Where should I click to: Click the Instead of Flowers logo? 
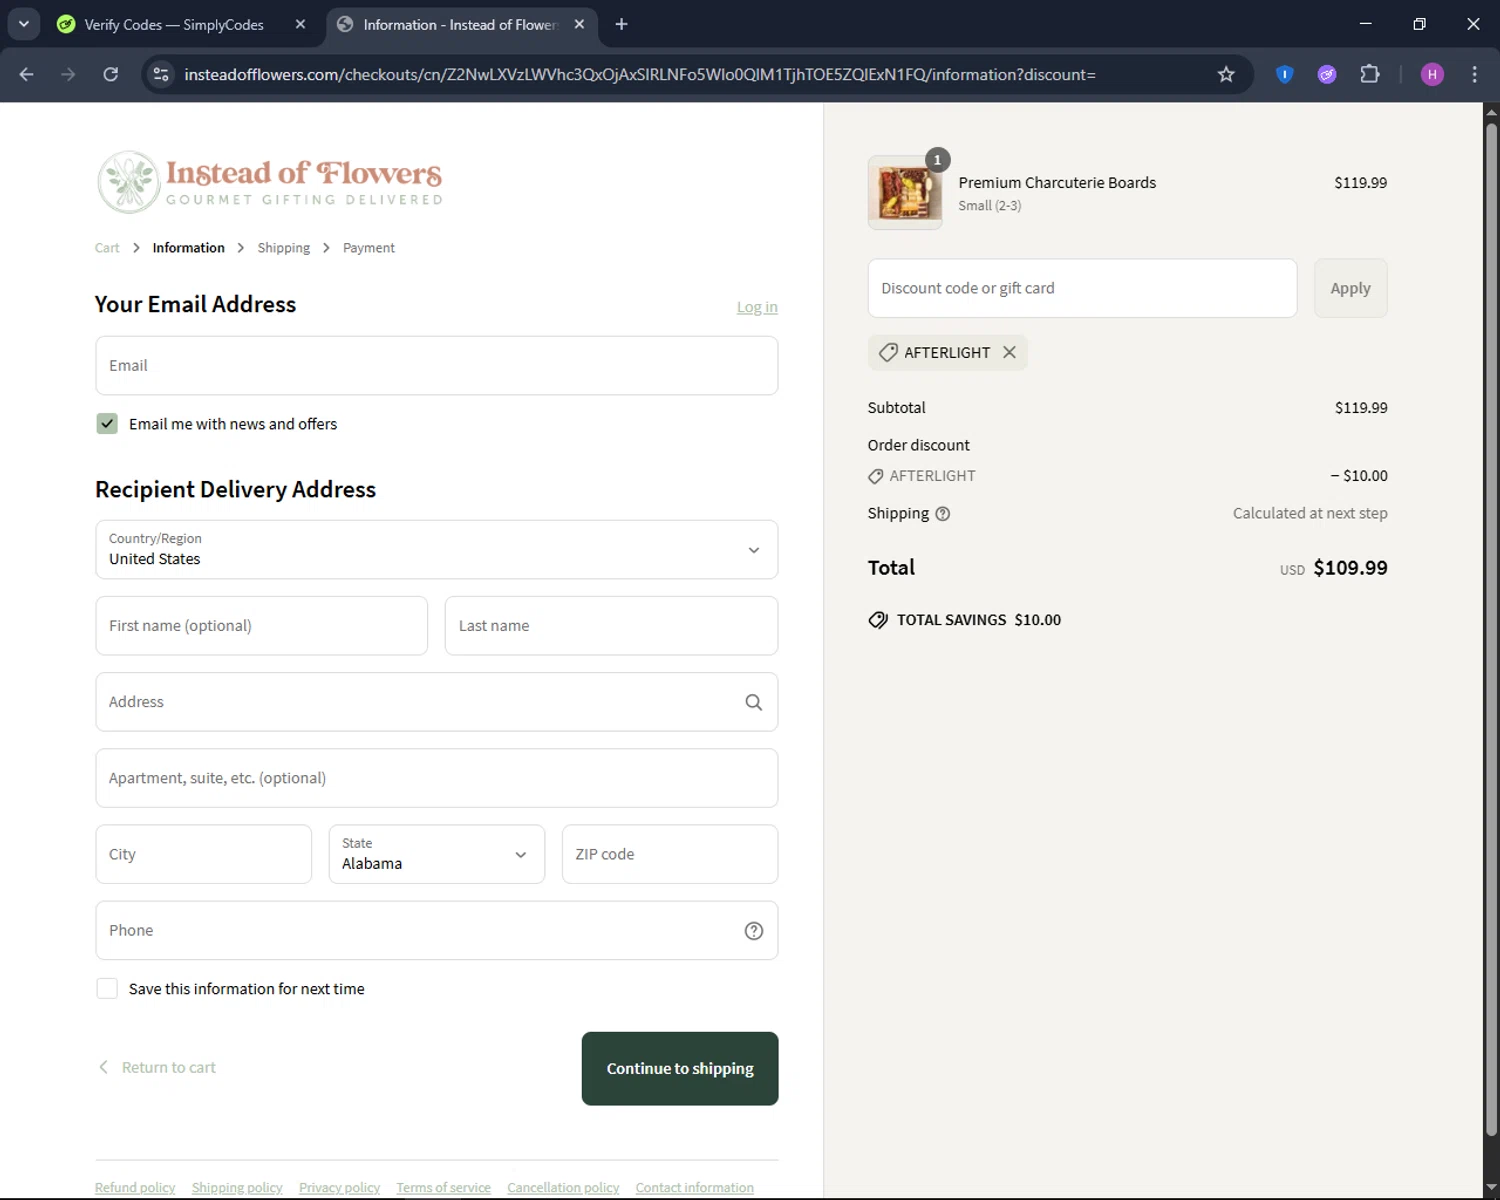(x=270, y=182)
